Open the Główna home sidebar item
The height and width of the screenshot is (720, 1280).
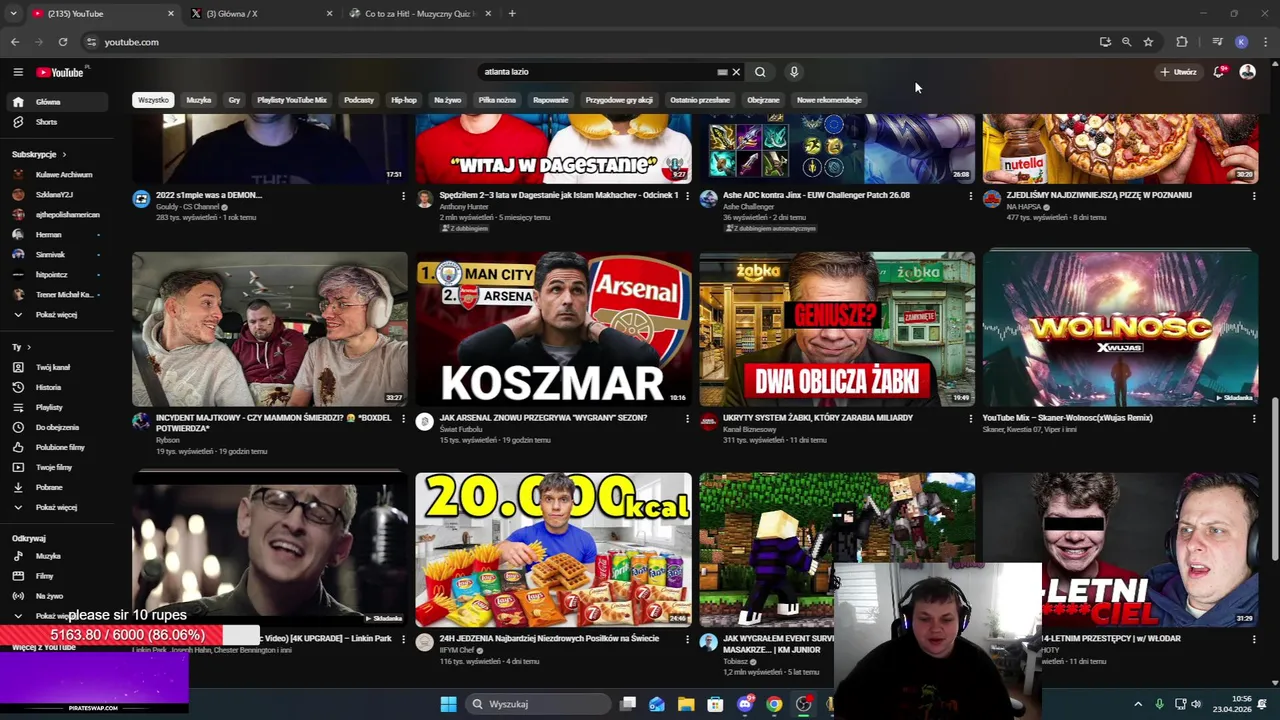[55, 102]
